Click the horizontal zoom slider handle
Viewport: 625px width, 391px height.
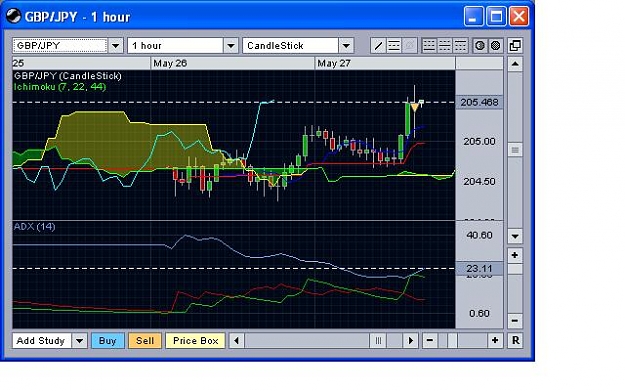[452, 341]
